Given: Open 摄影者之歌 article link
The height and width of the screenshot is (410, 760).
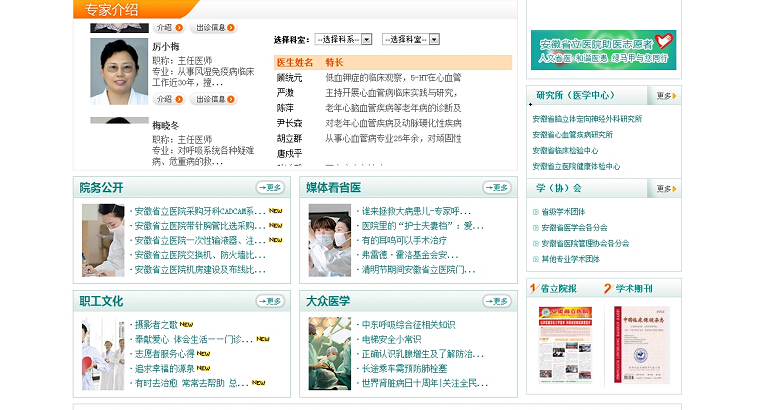Looking at the screenshot, I should point(156,325).
